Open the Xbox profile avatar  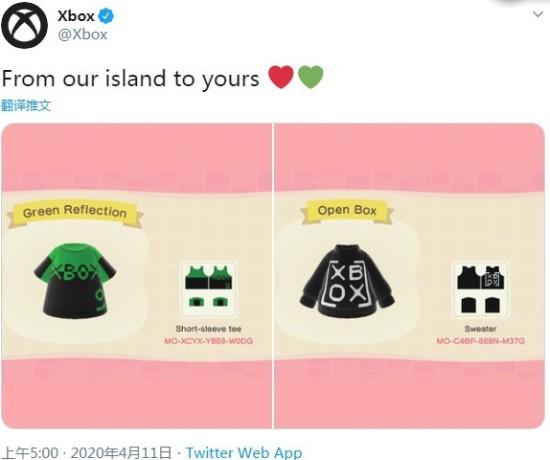click(x=24, y=25)
